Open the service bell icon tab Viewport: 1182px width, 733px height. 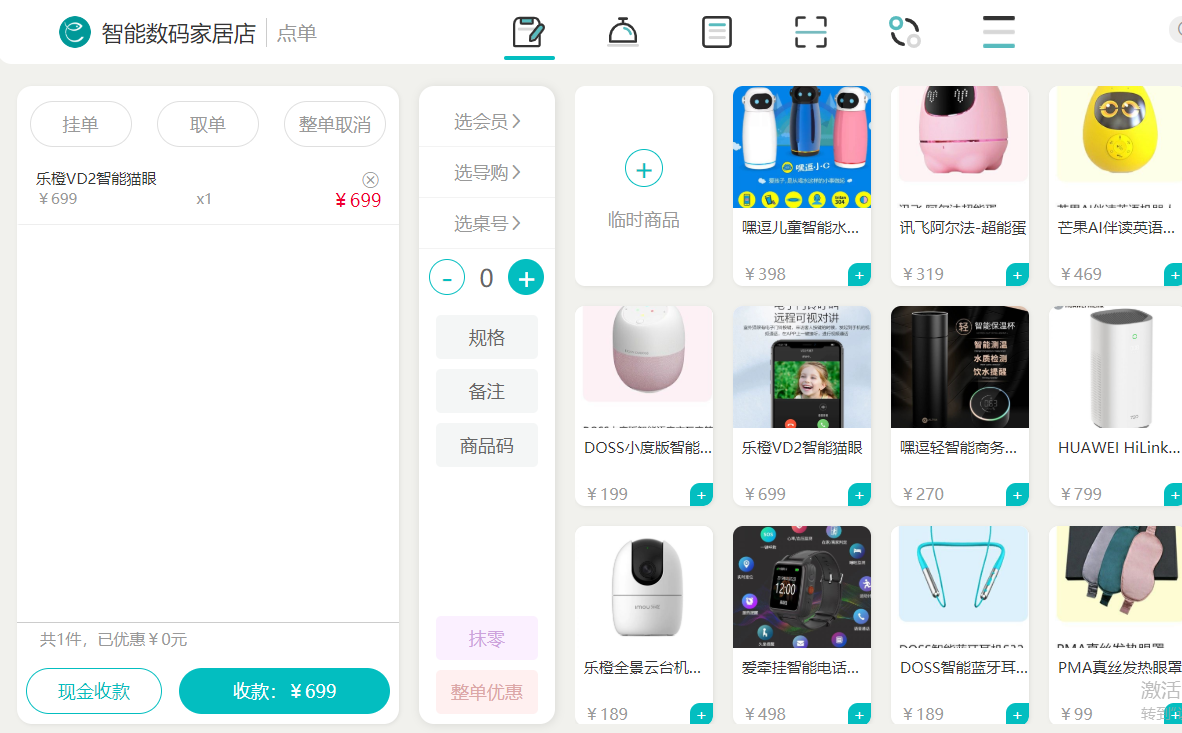623,32
